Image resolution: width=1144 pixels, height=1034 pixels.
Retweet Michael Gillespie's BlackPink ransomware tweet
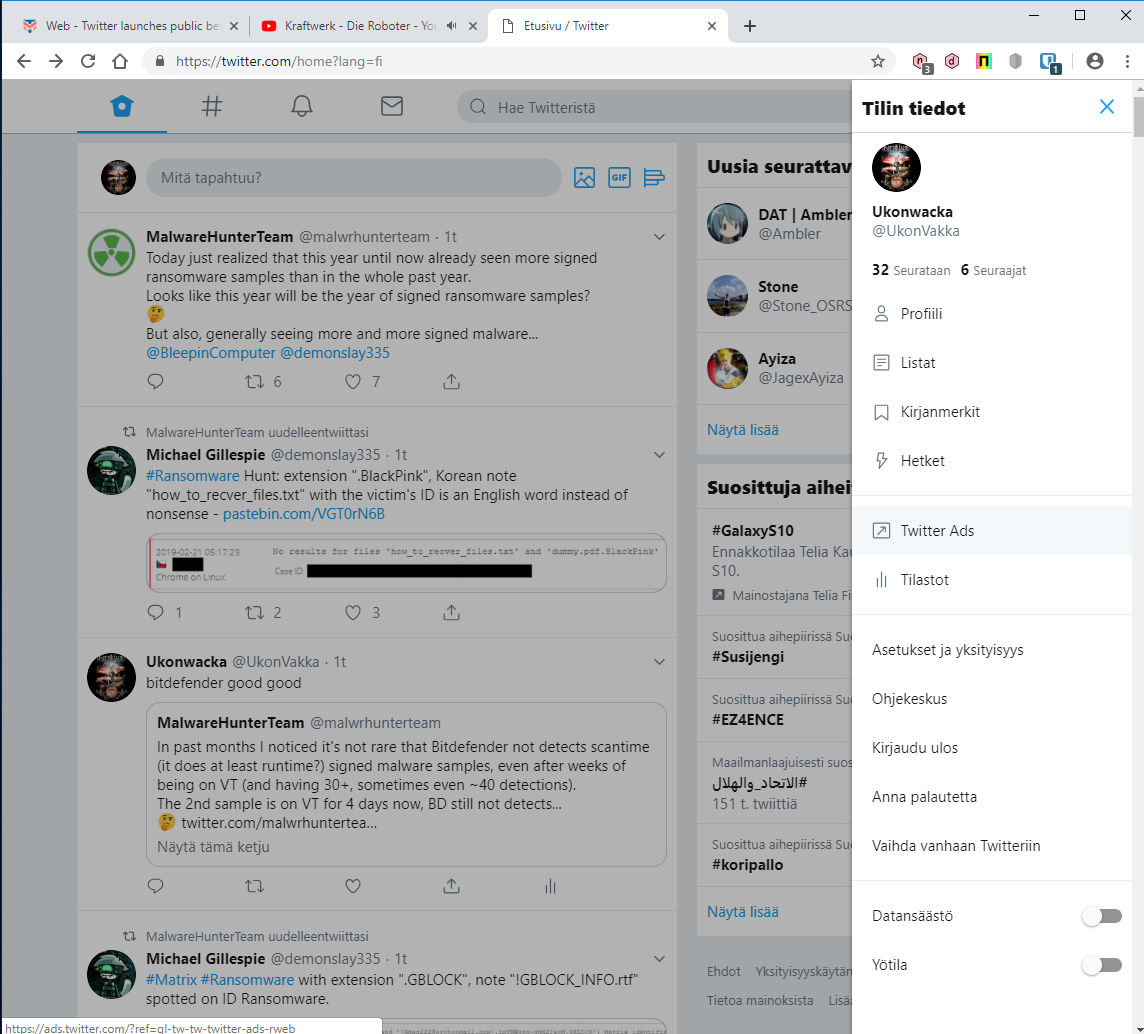(254, 612)
